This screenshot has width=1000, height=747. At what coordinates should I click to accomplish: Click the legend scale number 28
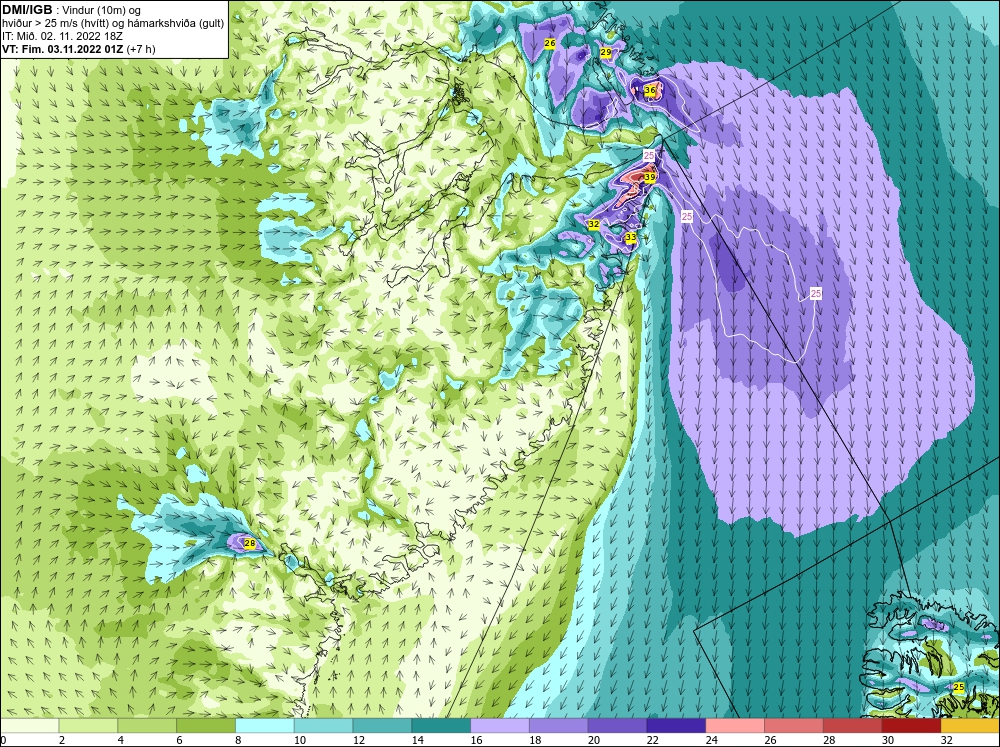coord(829,740)
